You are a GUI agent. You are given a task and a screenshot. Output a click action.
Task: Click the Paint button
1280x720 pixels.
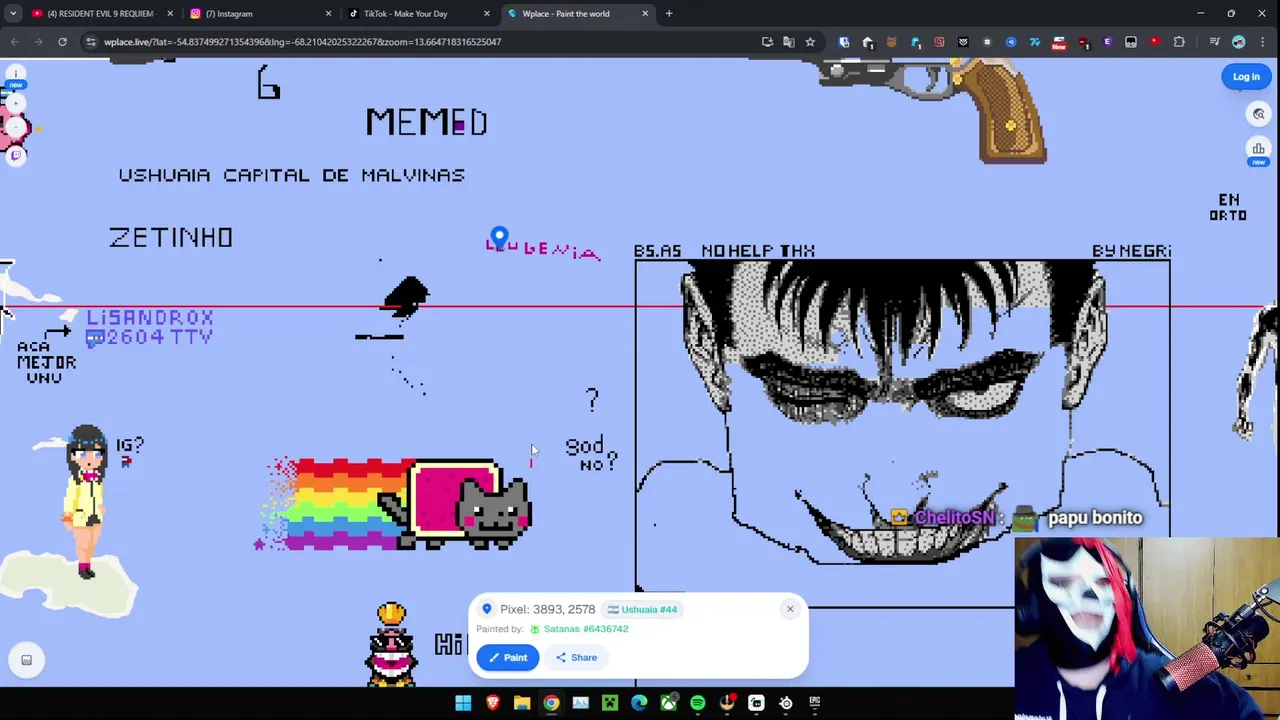(x=507, y=657)
